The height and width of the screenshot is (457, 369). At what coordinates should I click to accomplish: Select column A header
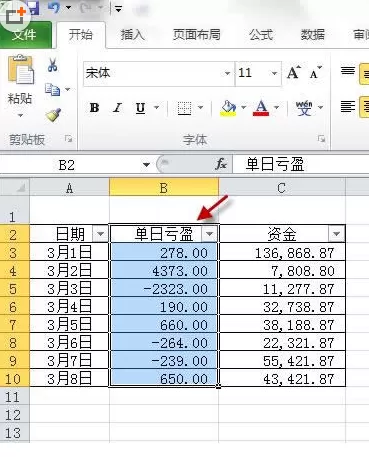pyautogui.click(x=69, y=188)
